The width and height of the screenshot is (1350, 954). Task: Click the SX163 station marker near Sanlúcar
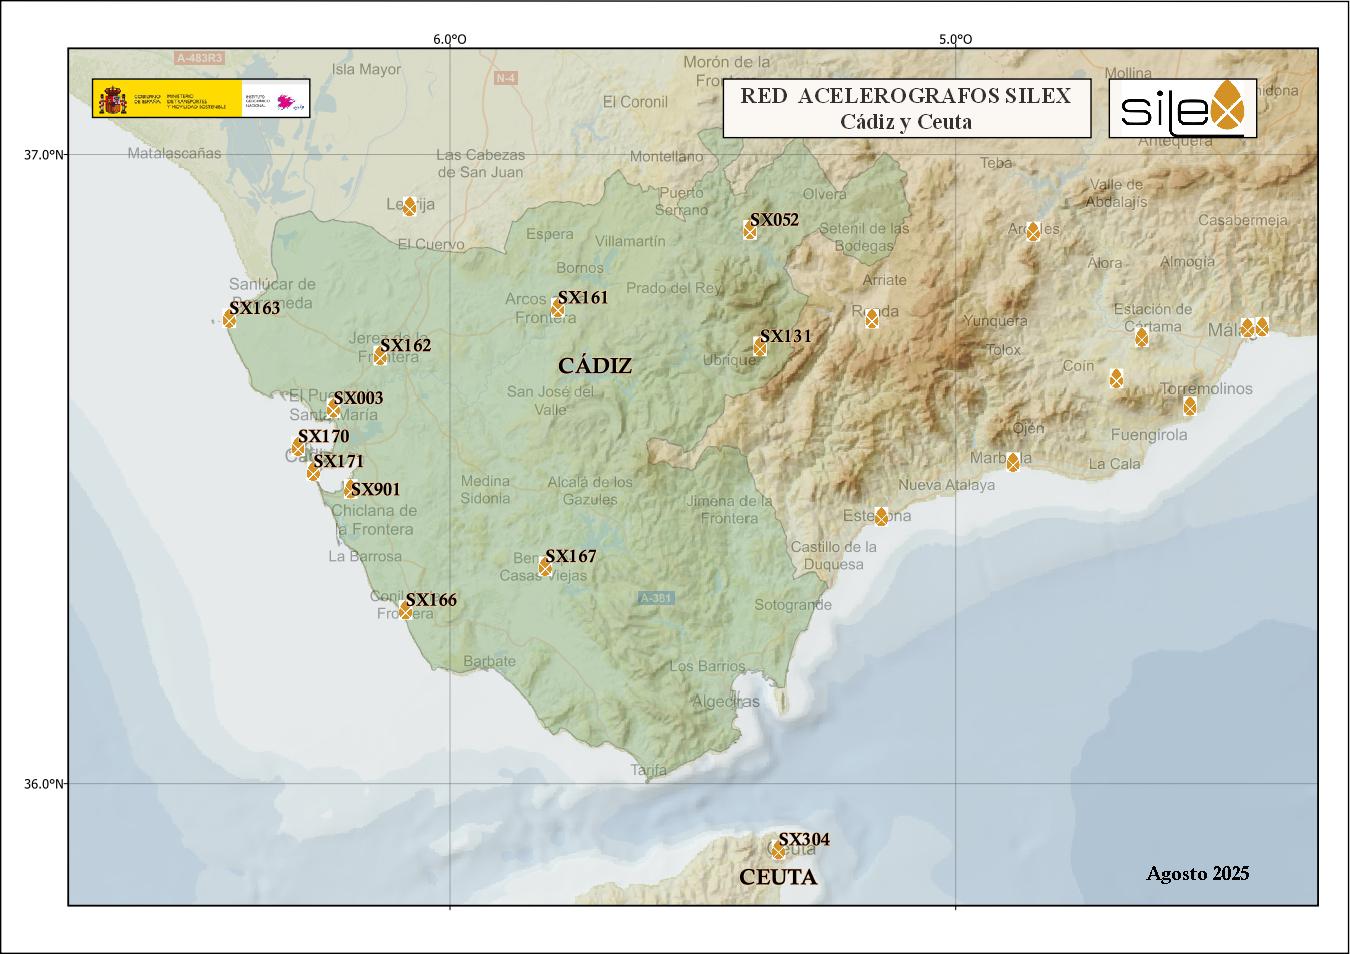230,319
